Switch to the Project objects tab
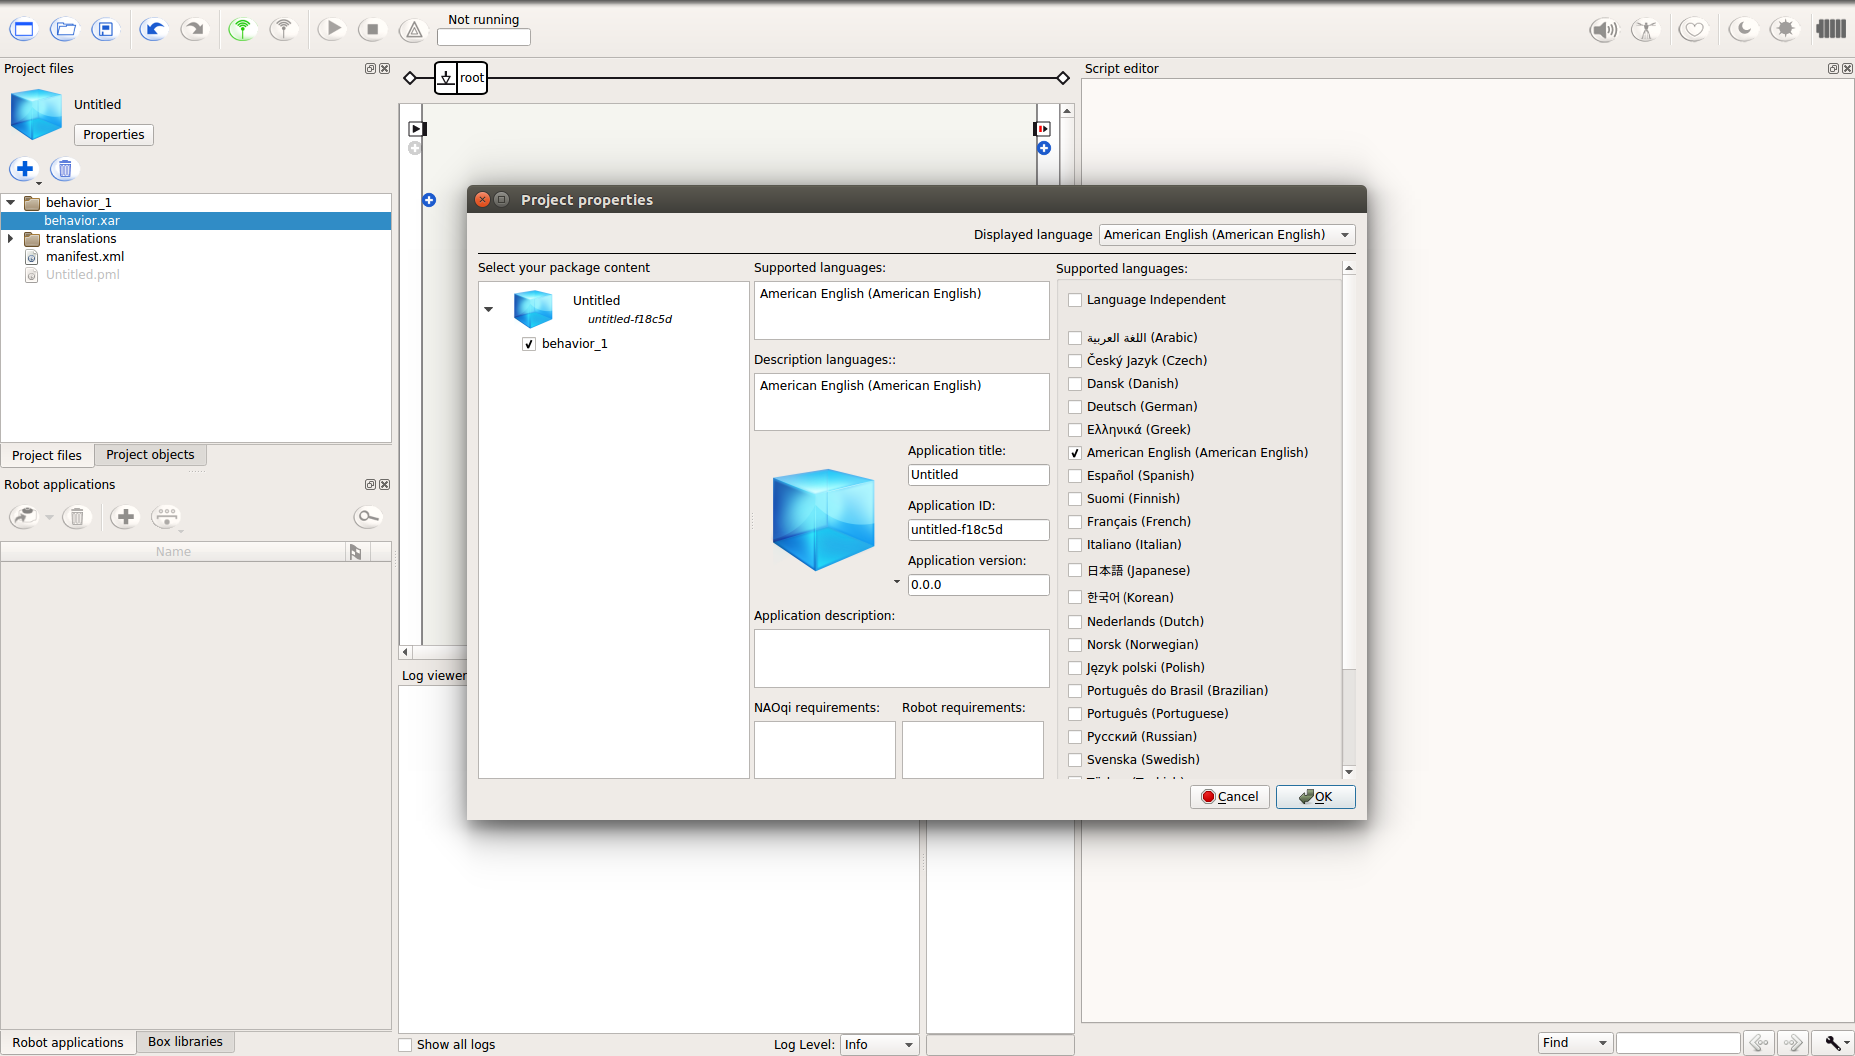 click(150, 455)
